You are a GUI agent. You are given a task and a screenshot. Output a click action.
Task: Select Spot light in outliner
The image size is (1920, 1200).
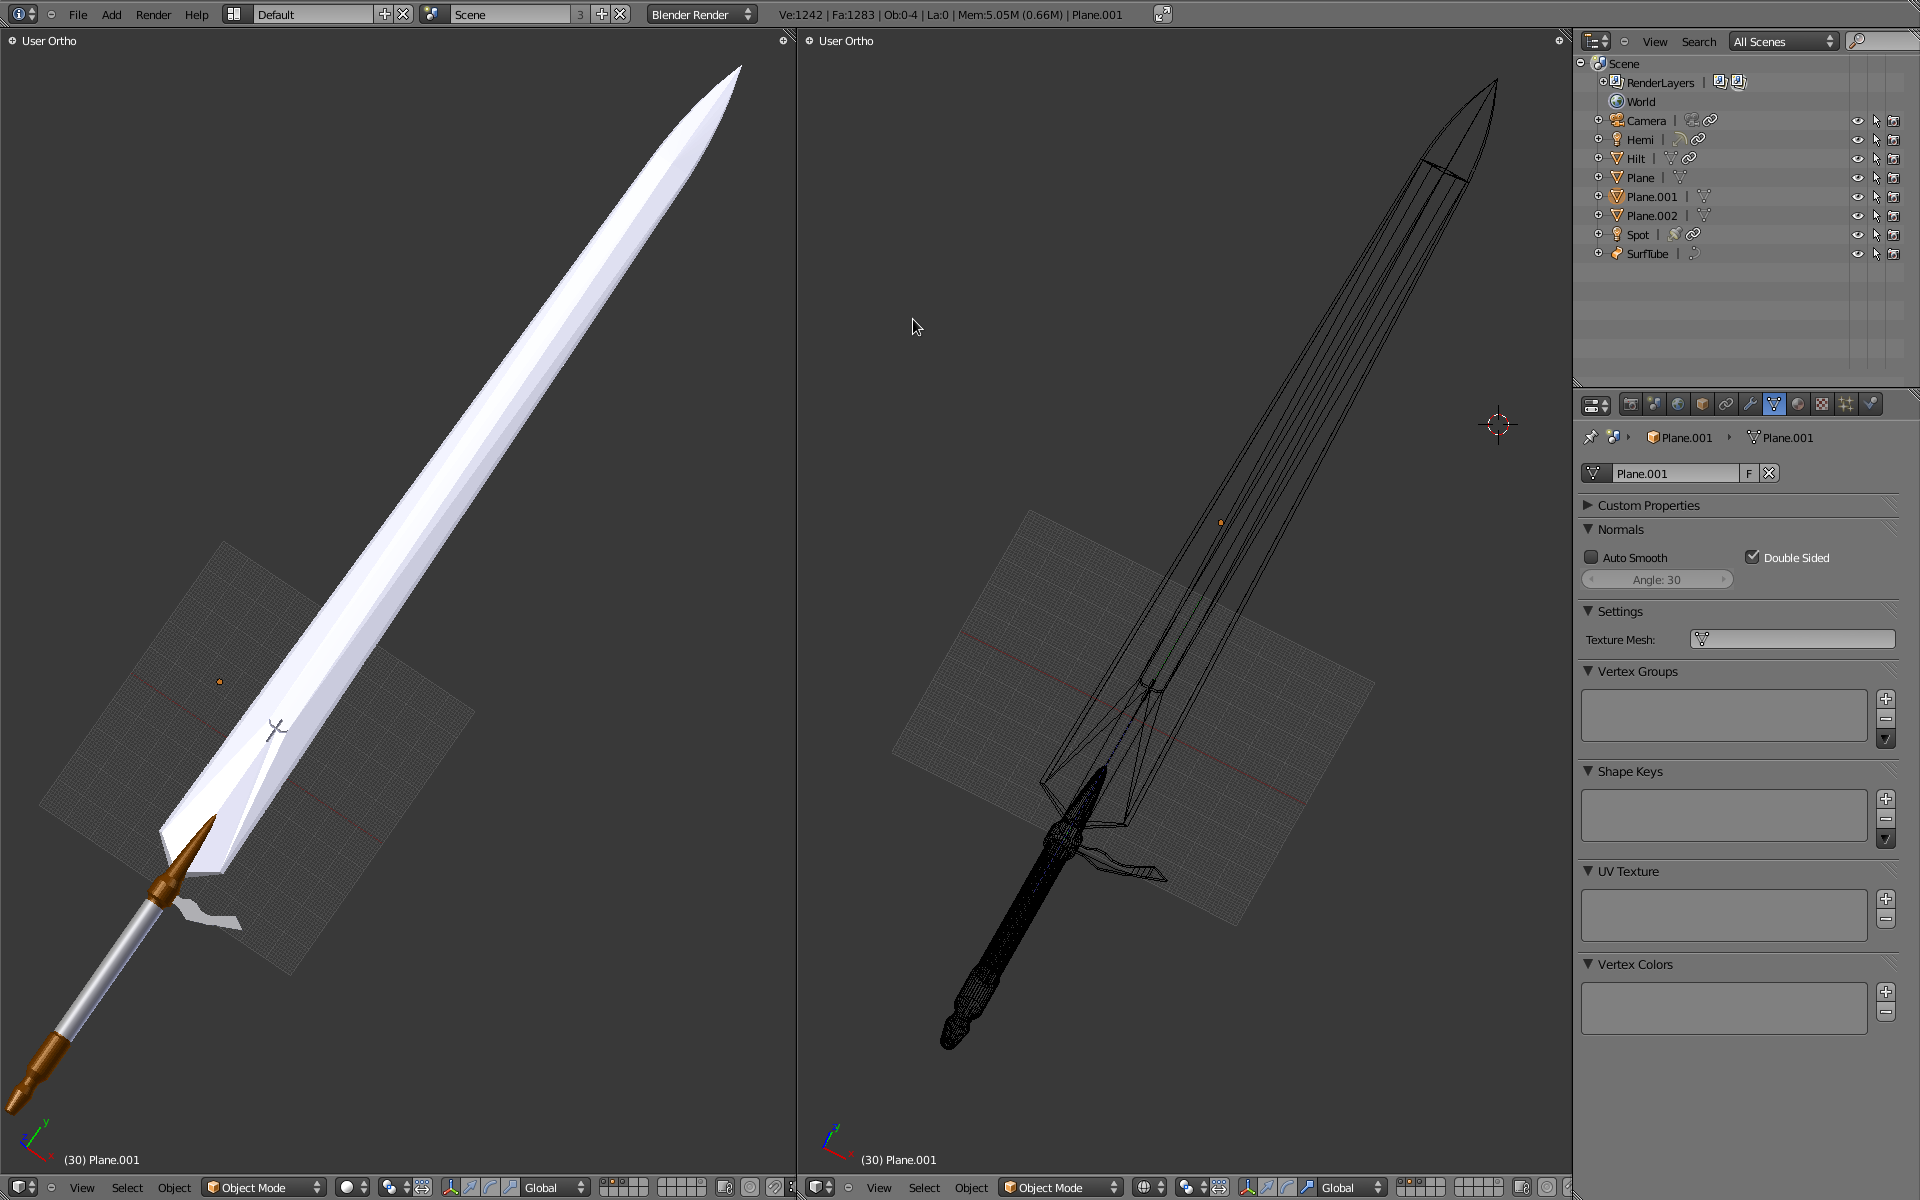(x=1637, y=234)
